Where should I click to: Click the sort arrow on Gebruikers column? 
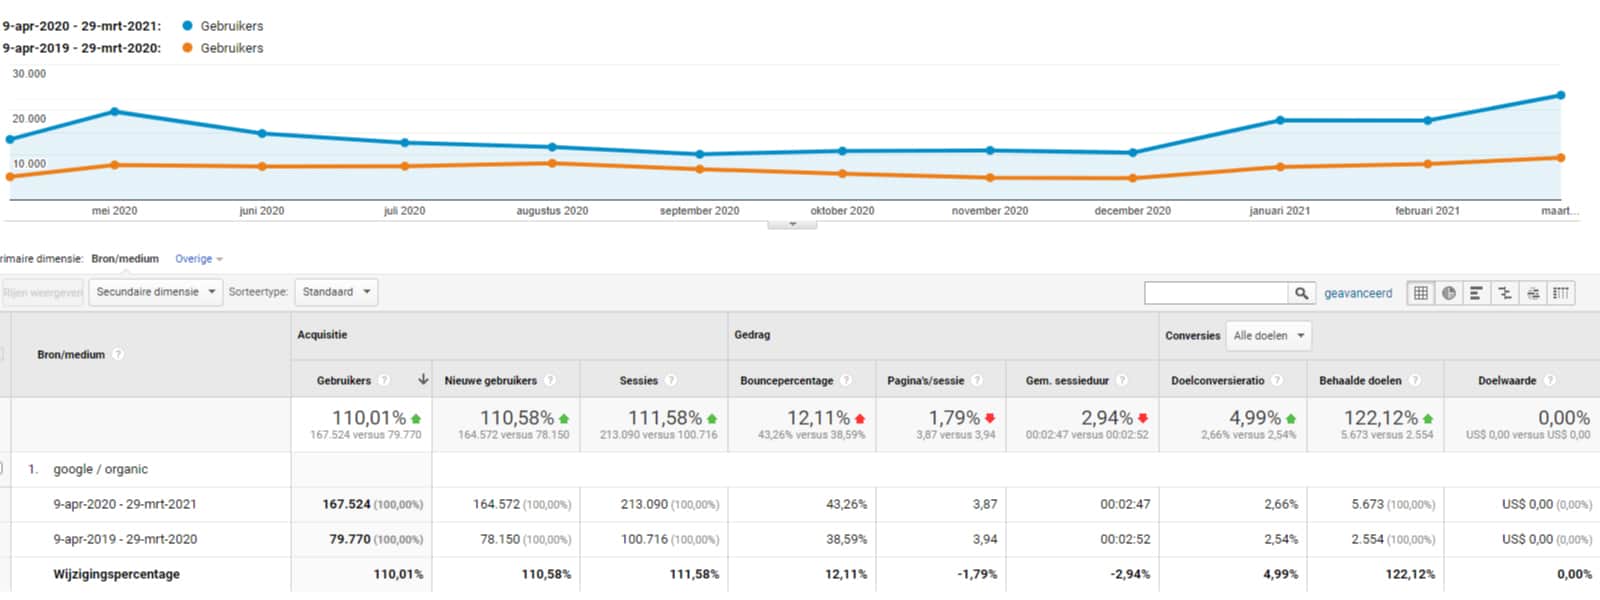(x=423, y=380)
